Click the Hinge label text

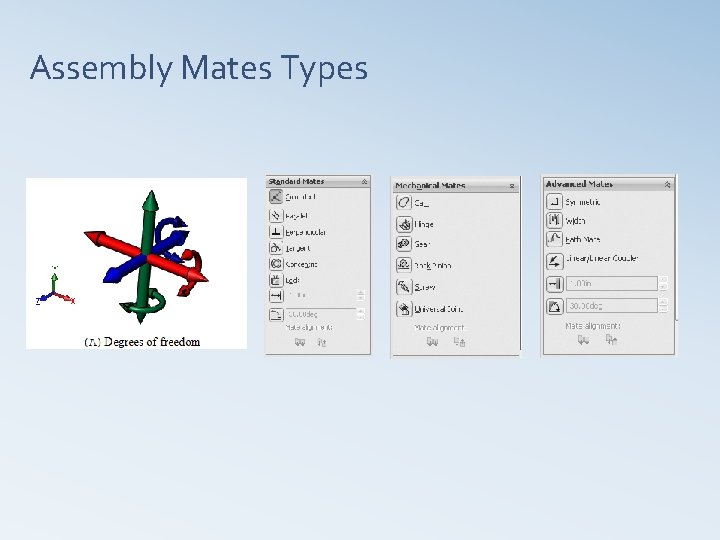(x=424, y=225)
